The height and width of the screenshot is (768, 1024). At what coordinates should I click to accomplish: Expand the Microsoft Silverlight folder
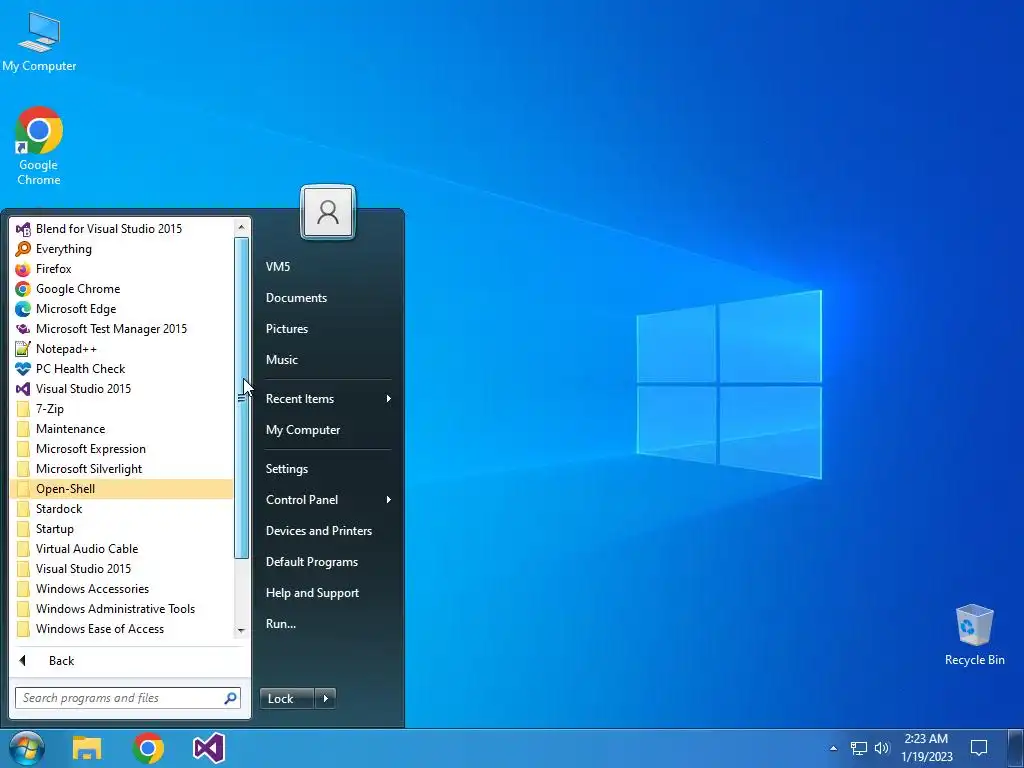pos(121,468)
